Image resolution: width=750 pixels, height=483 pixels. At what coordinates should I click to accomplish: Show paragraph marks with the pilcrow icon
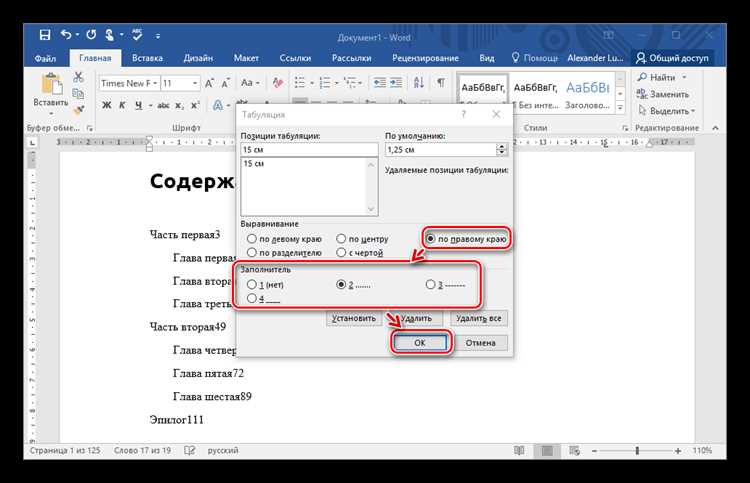click(x=441, y=83)
